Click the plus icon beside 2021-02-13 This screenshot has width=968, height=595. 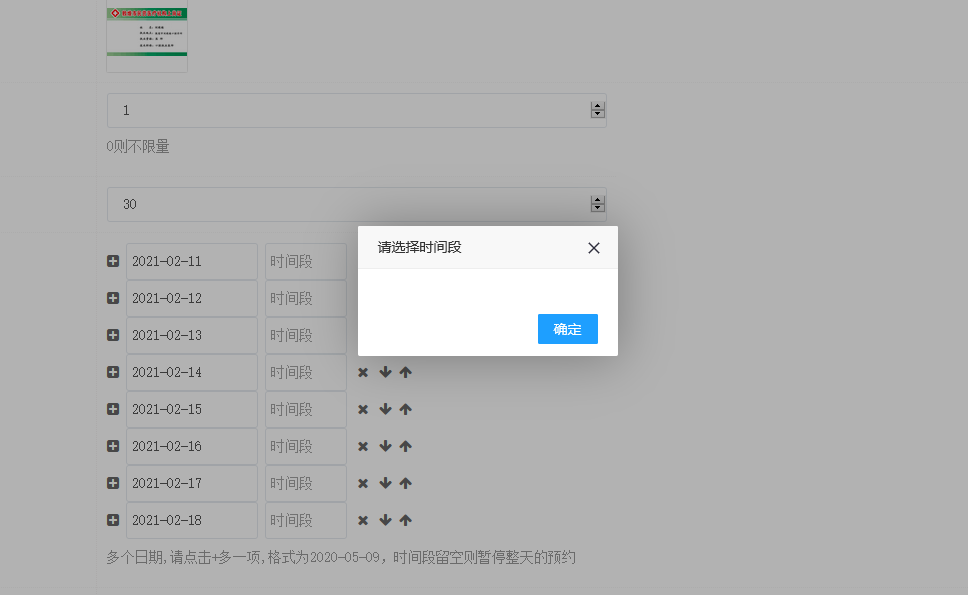(x=113, y=335)
